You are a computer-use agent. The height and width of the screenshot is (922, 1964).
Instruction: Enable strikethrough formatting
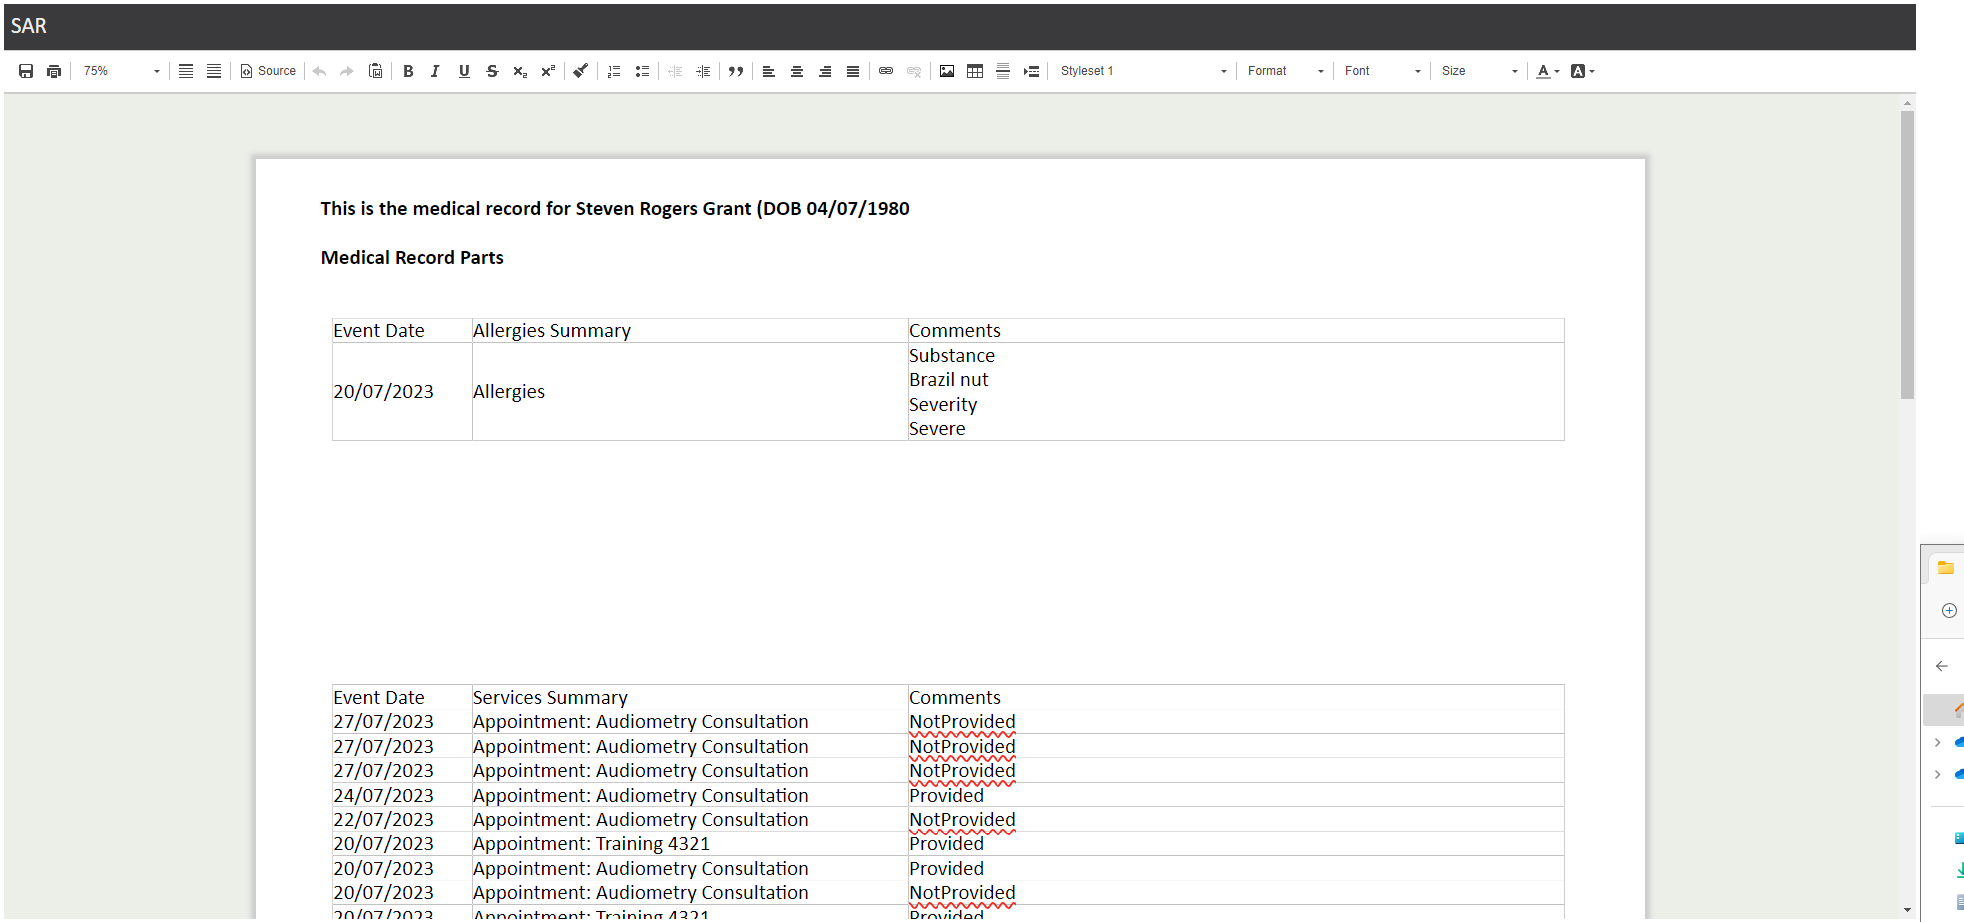(x=492, y=71)
